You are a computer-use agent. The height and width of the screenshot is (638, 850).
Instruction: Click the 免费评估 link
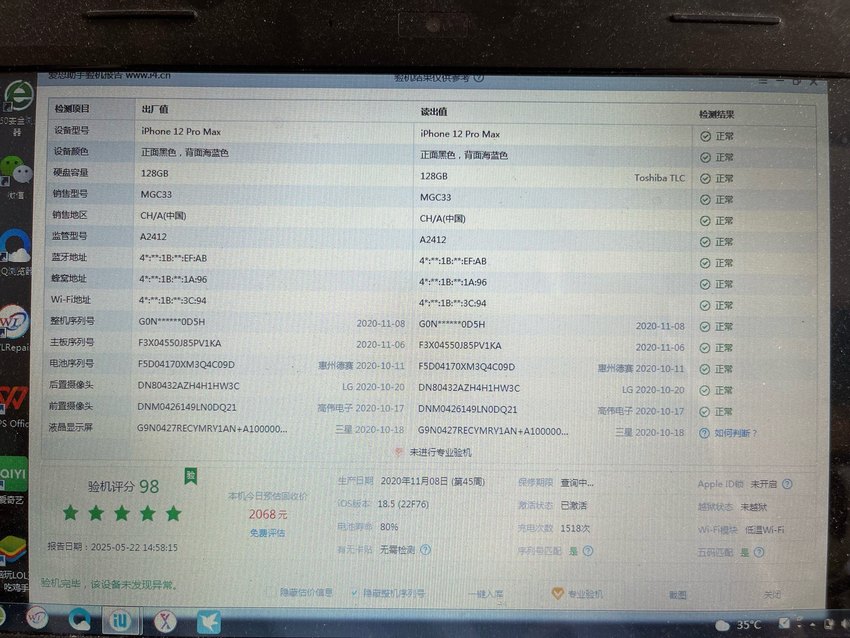[268, 533]
